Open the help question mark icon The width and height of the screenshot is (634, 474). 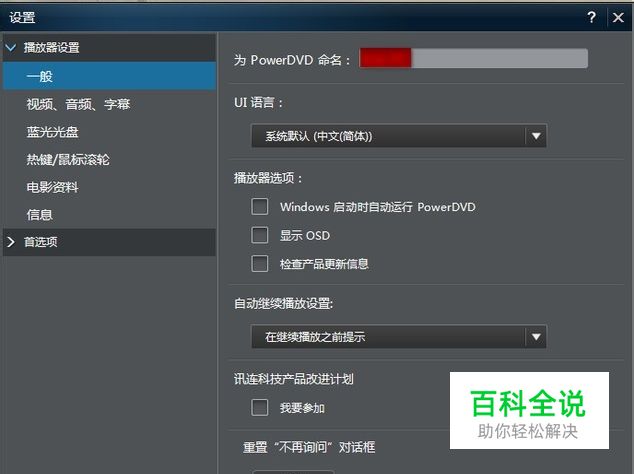591,17
